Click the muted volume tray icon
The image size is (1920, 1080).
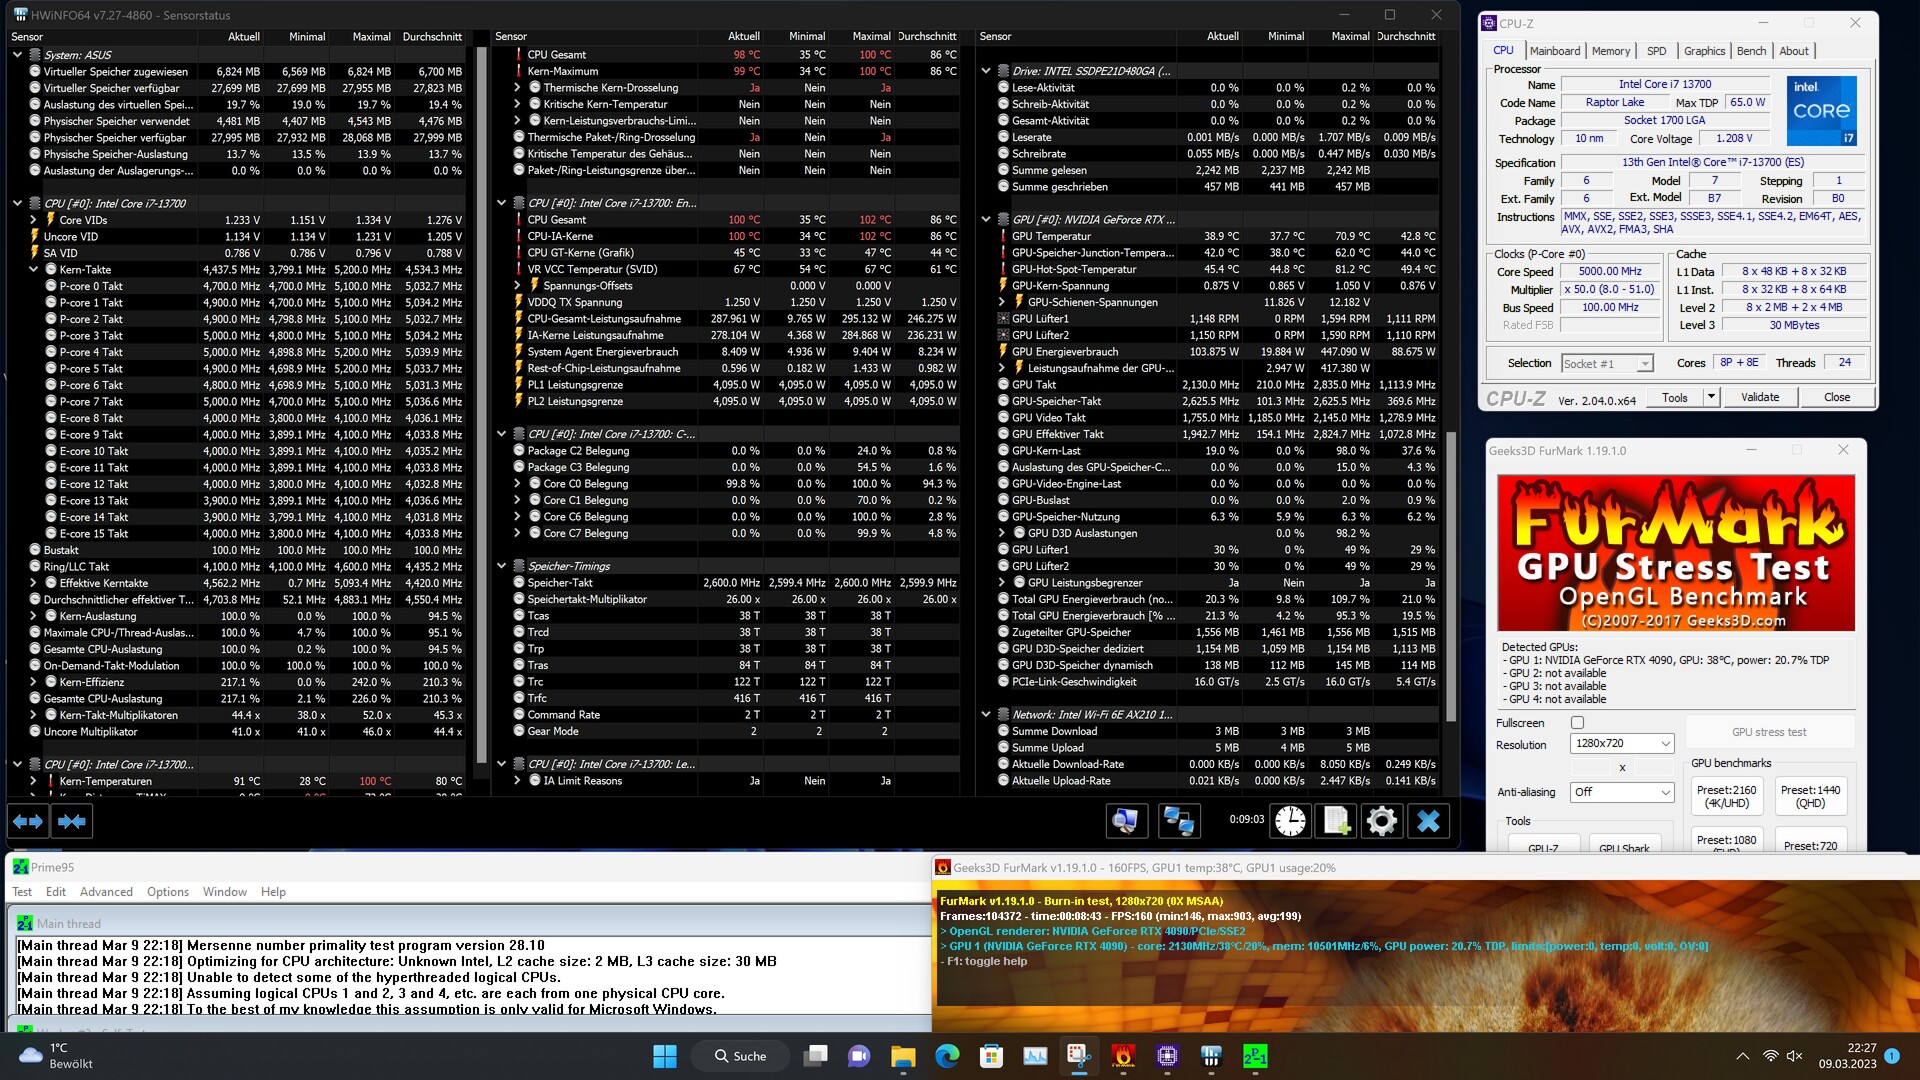tap(1794, 1056)
